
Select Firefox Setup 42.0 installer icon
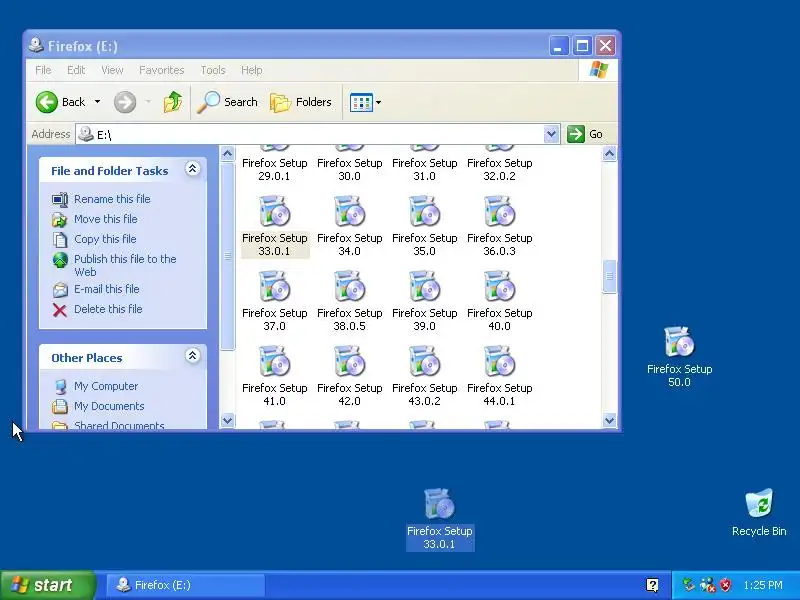349,361
